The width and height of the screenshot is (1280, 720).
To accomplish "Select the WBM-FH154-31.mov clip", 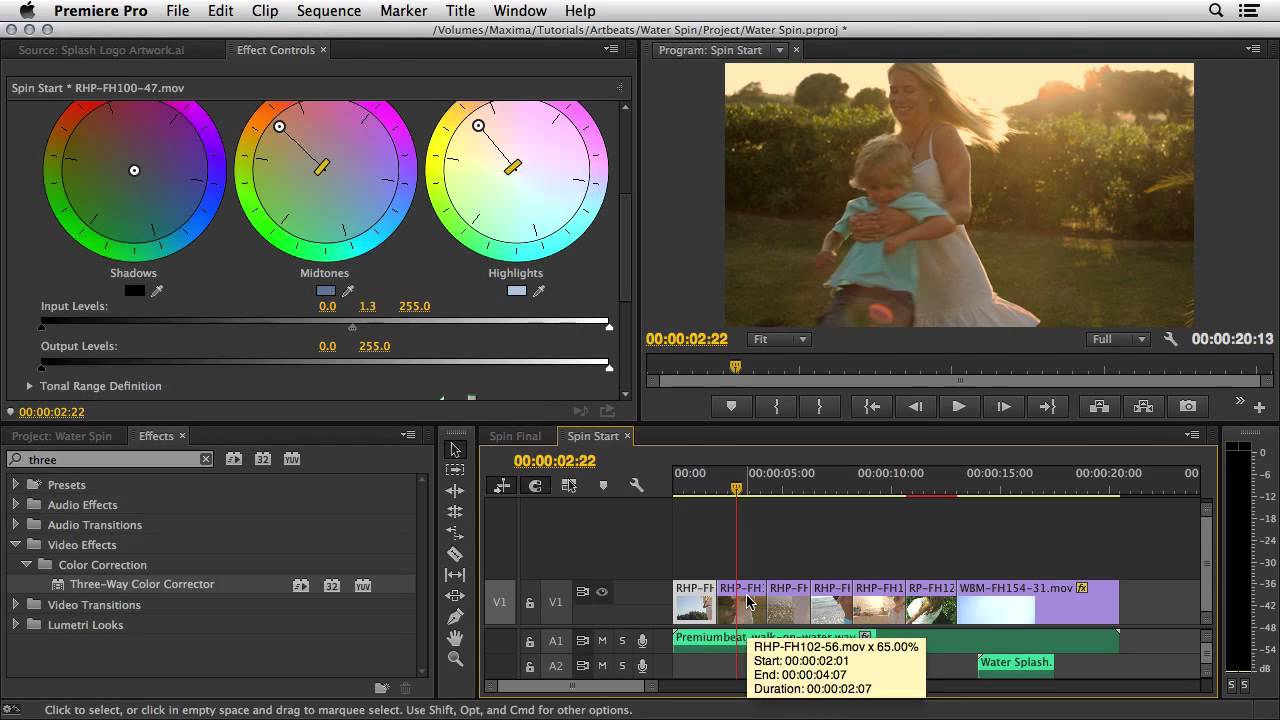I will click(1037, 602).
